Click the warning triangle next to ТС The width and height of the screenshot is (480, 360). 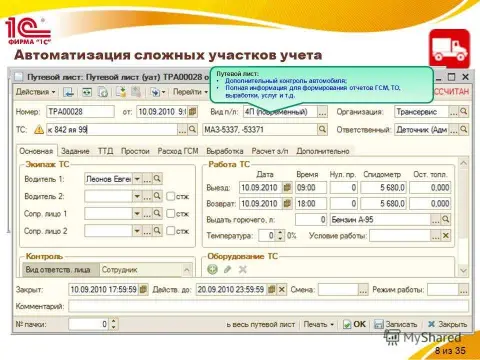[39, 129]
